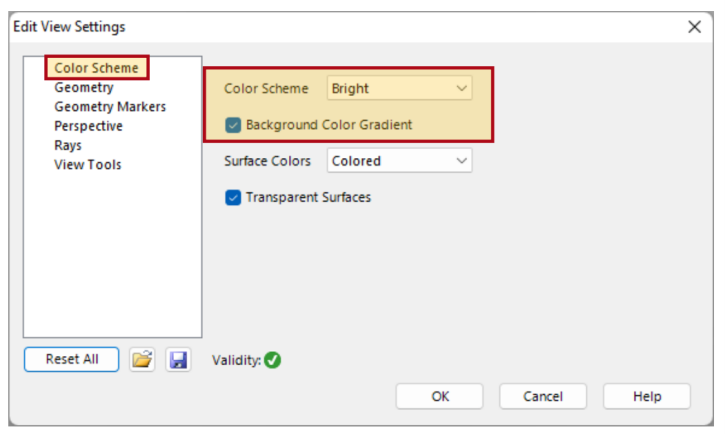Select Geometry in the settings list
This screenshot has width=725, height=434.
[84, 87]
